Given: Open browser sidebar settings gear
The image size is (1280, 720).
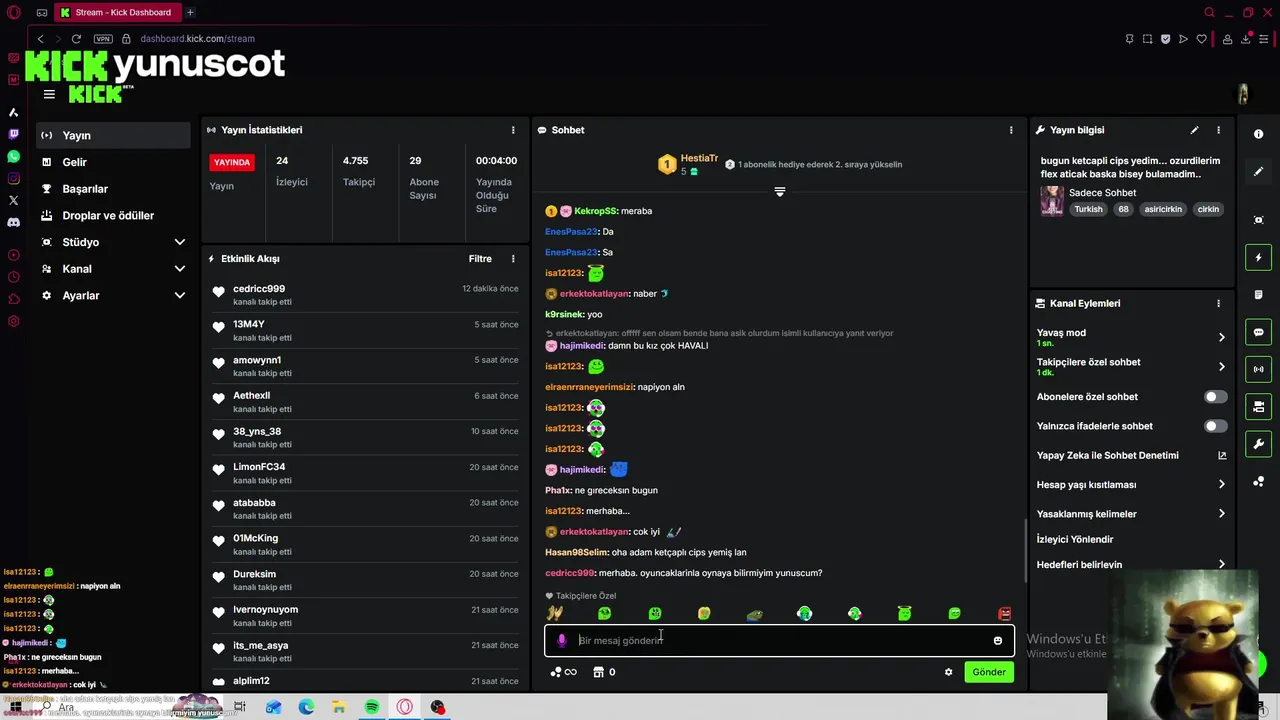Looking at the screenshot, I should click(13, 321).
